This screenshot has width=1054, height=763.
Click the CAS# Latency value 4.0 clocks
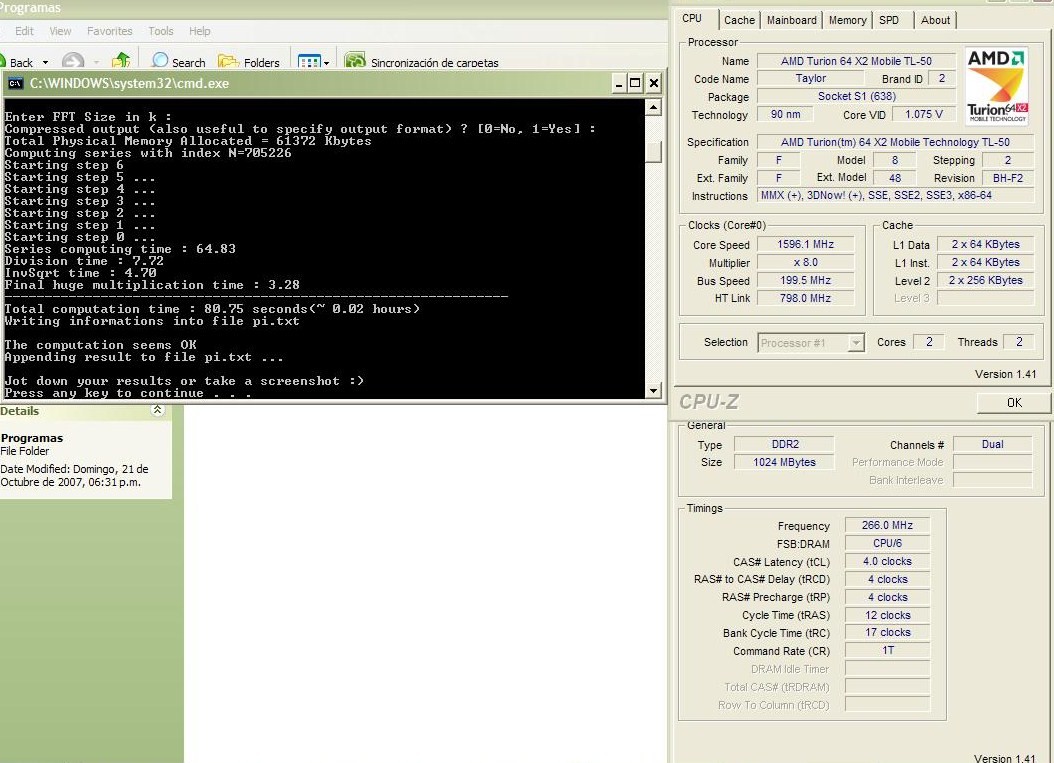coord(887,561)
